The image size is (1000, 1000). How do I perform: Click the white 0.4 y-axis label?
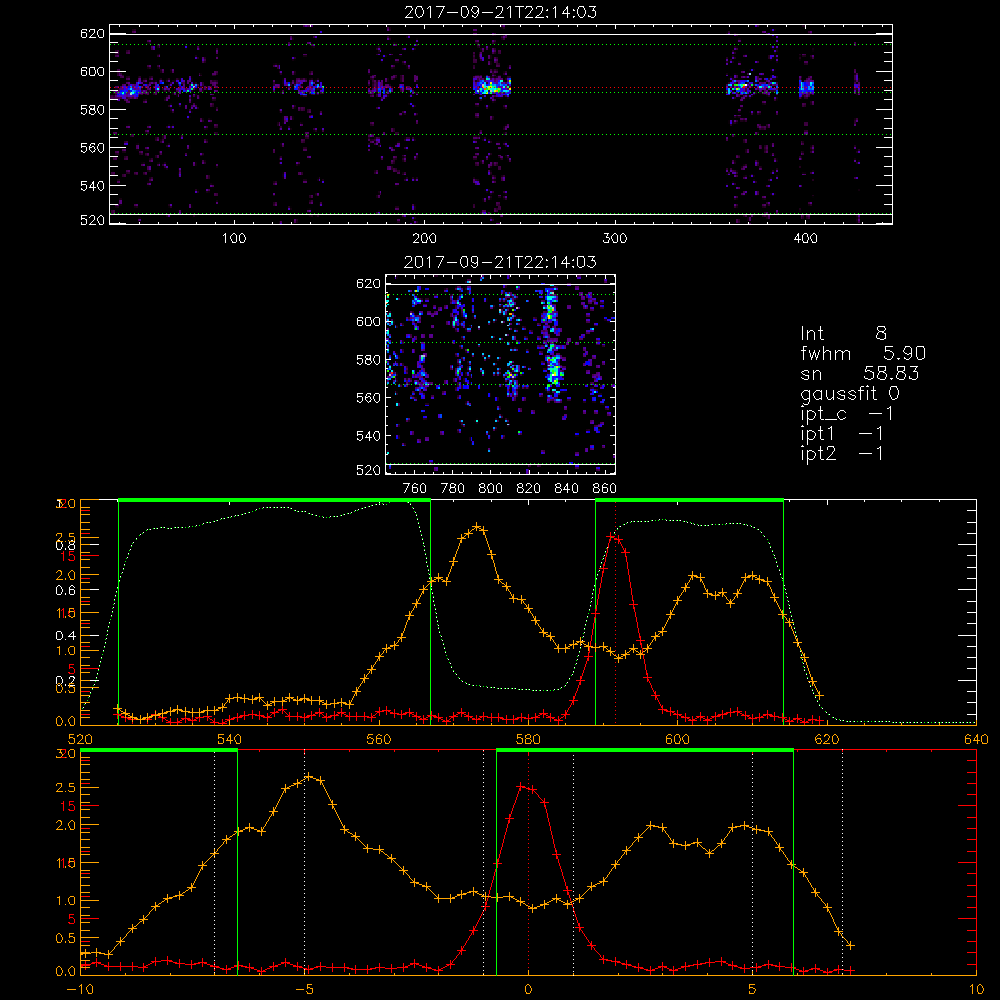click(x=66, y=636)
